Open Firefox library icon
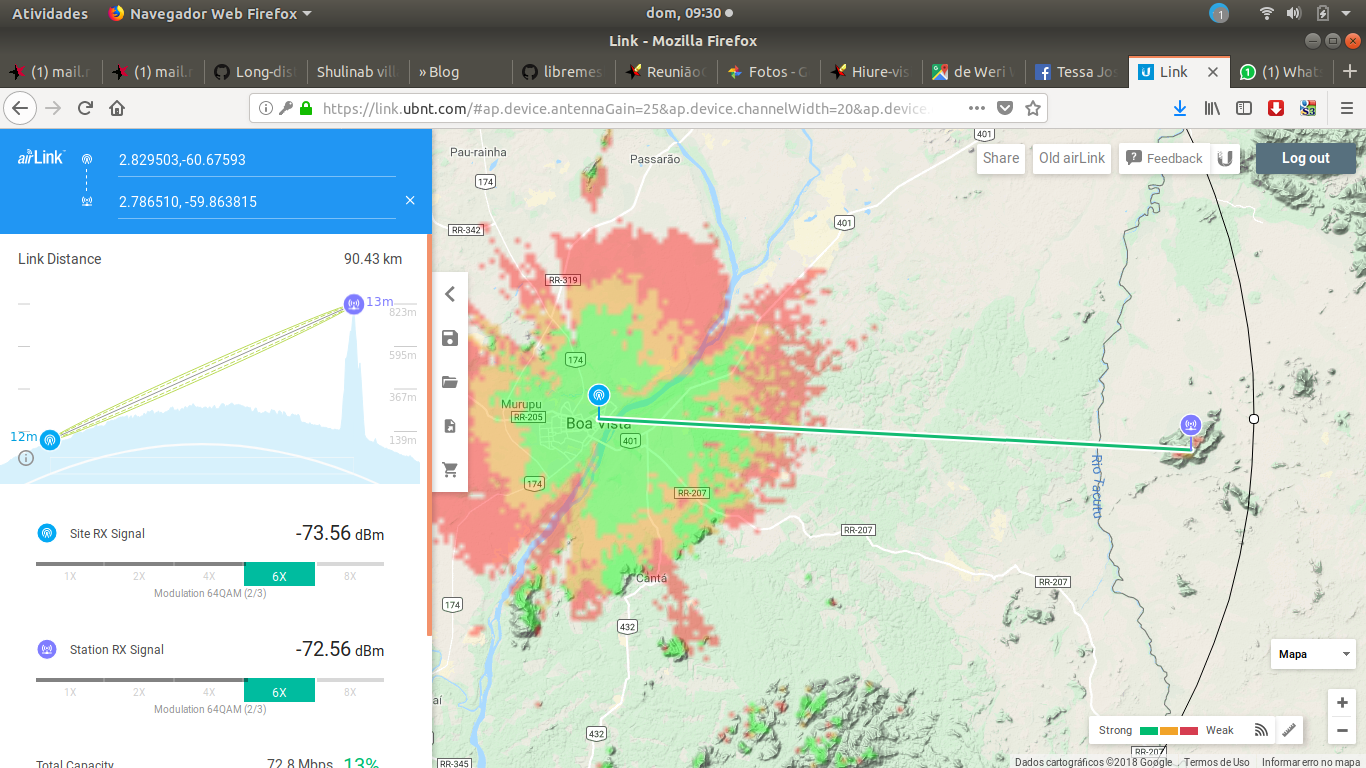 tap(1212, 108)
